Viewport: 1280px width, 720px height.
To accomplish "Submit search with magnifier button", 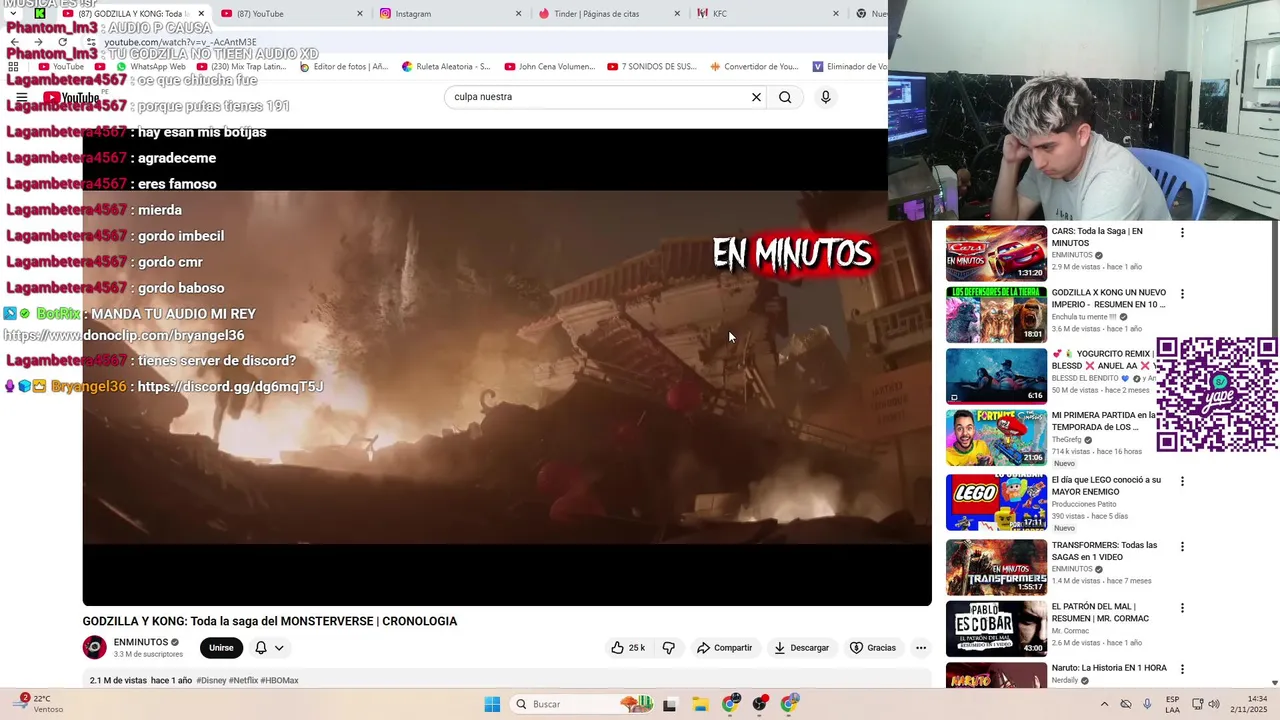I will coord(785,97).
